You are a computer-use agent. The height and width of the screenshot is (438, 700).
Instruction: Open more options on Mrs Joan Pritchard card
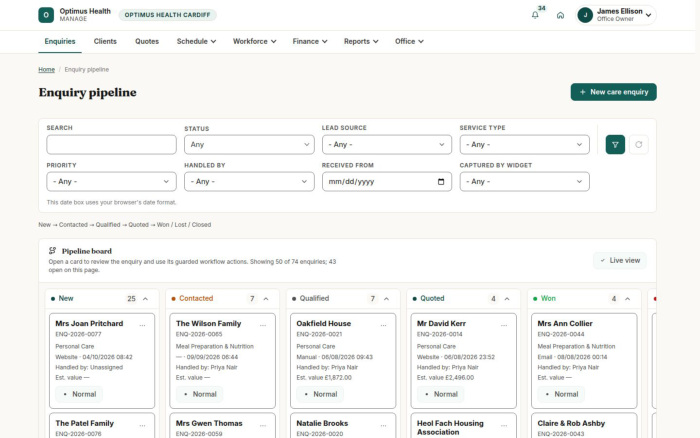142,325
